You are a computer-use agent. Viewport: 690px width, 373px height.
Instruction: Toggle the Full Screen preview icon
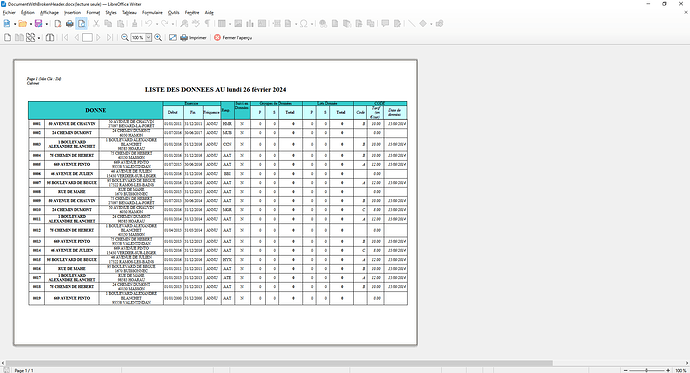point(173,38)
